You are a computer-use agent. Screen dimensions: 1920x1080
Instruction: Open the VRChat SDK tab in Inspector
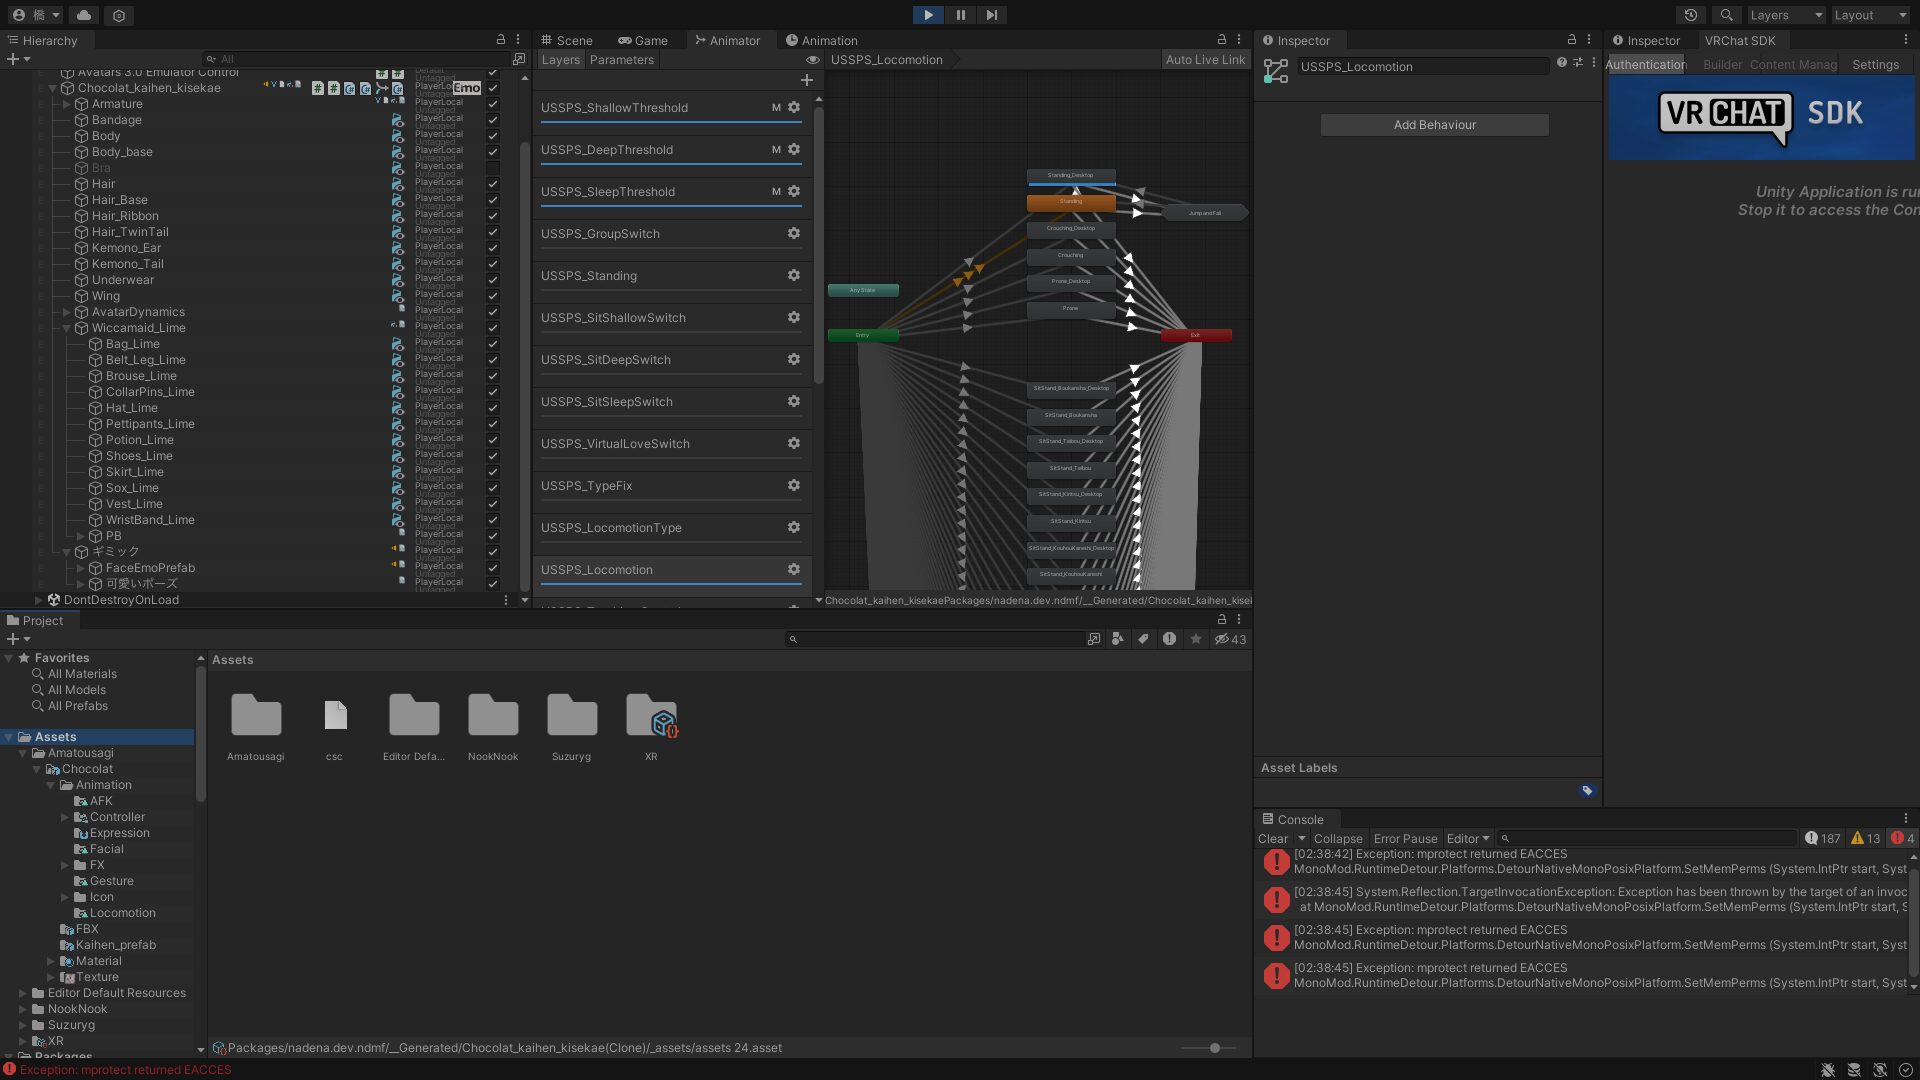[1741, 40]
